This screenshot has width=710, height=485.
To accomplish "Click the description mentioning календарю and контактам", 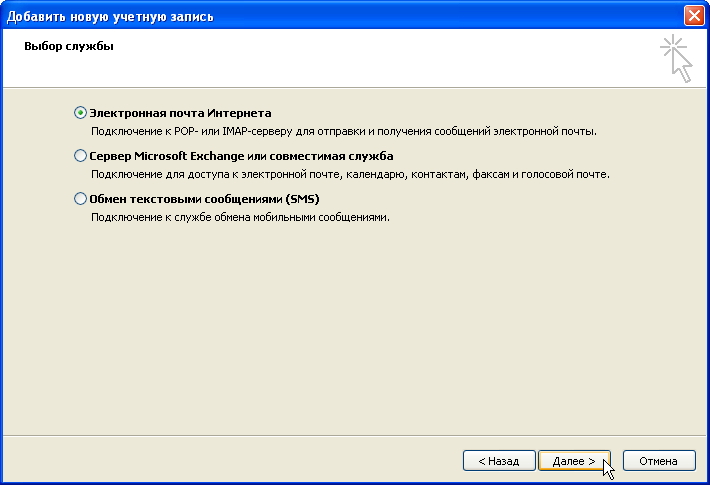I will tap(350, 174).
